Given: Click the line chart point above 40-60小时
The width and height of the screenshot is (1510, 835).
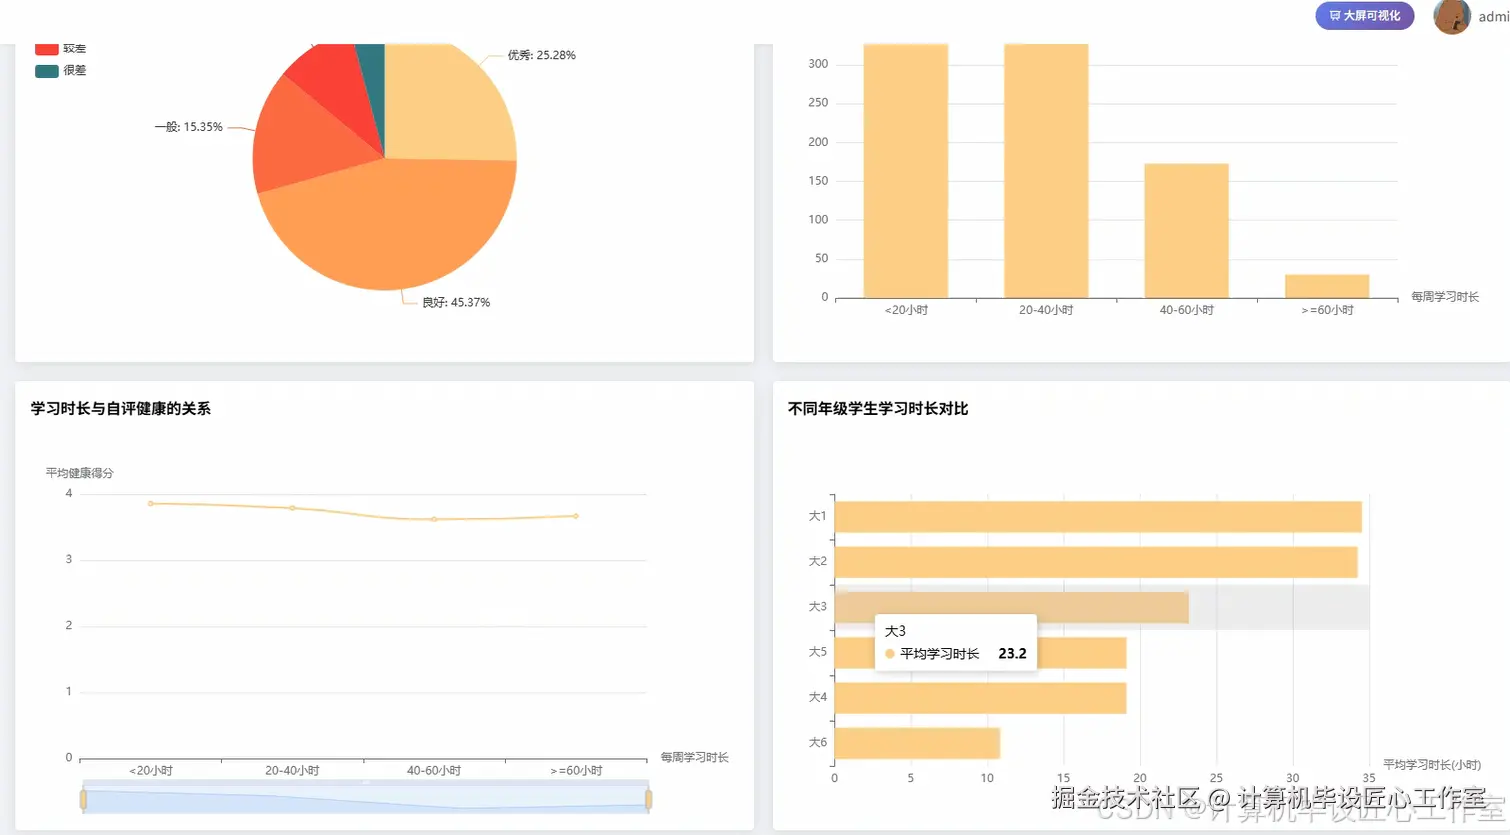Looking at the screenshot, I should coord(434,519).
